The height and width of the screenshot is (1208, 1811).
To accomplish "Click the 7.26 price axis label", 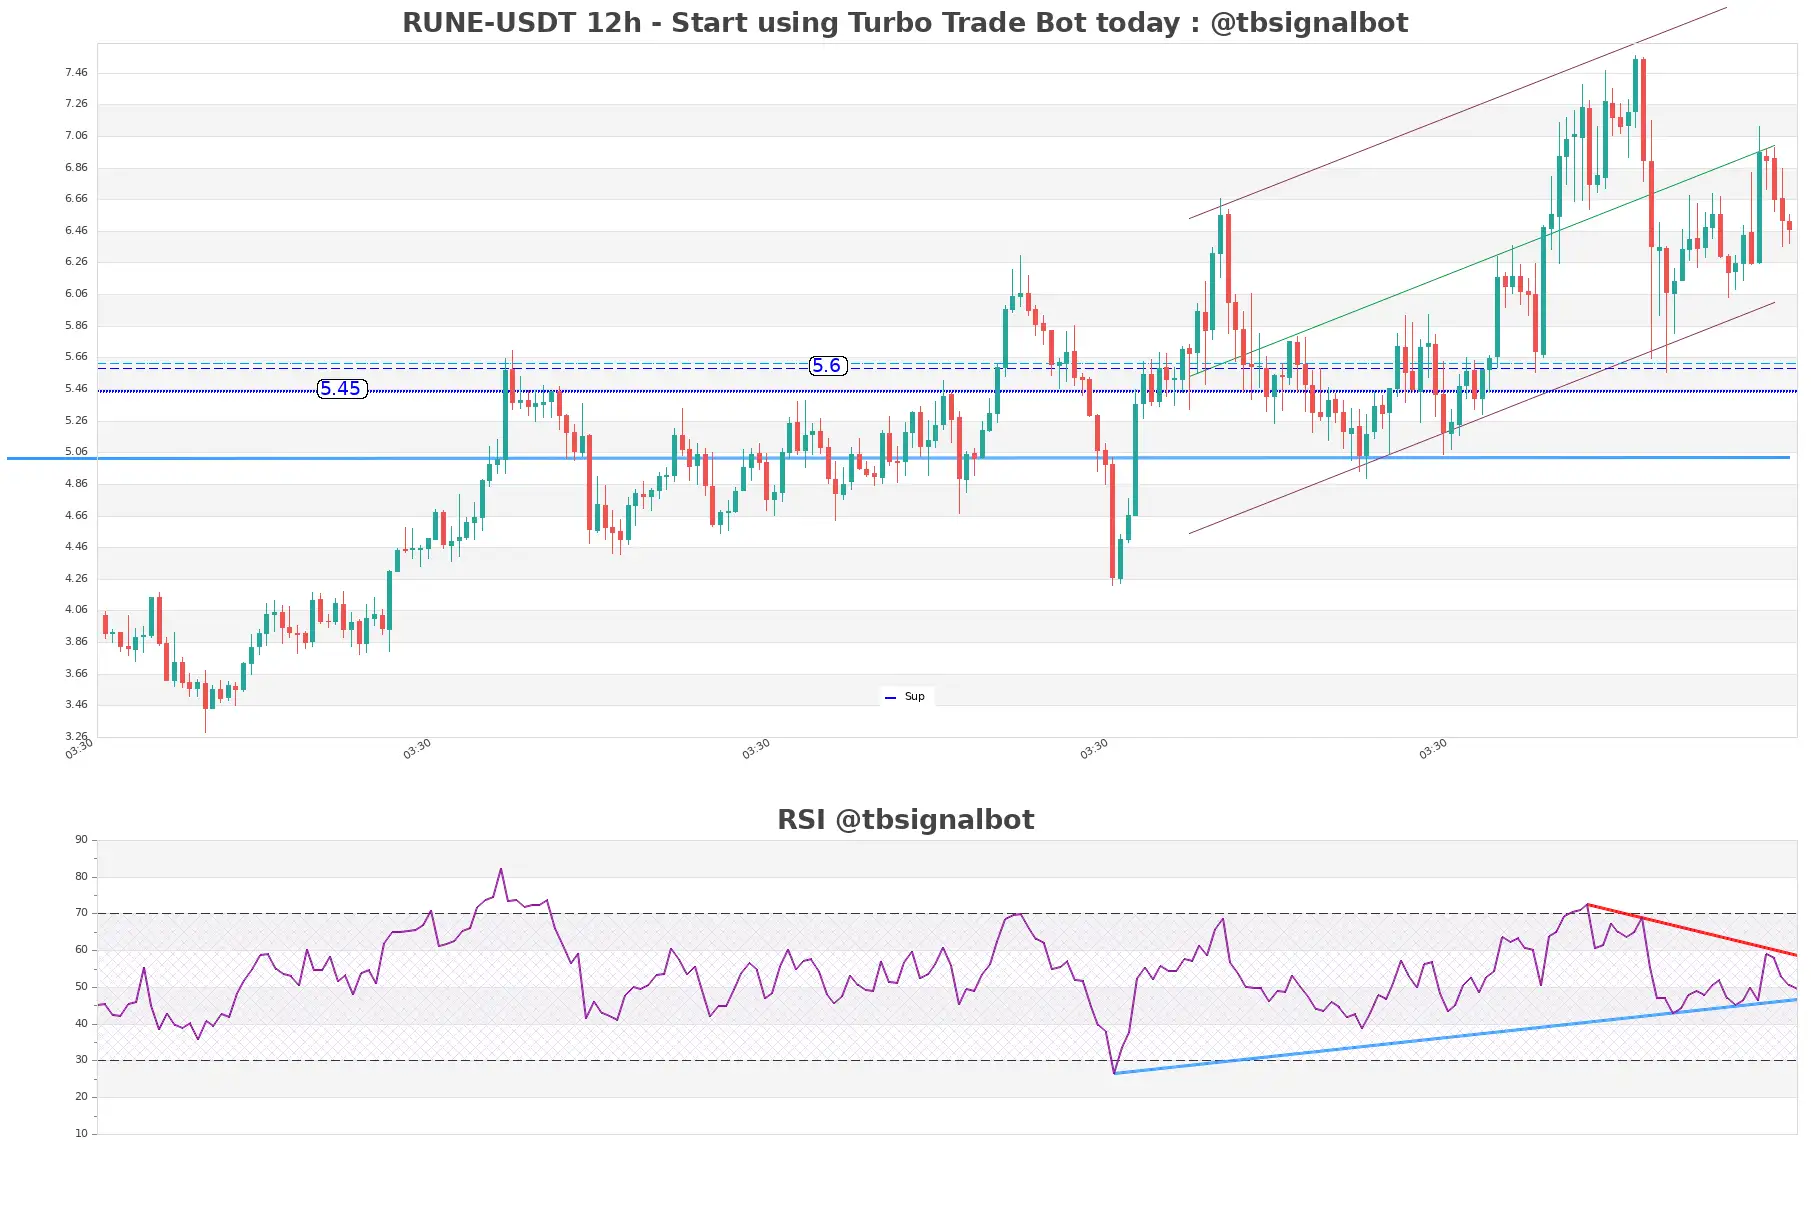I will (76, 103).
